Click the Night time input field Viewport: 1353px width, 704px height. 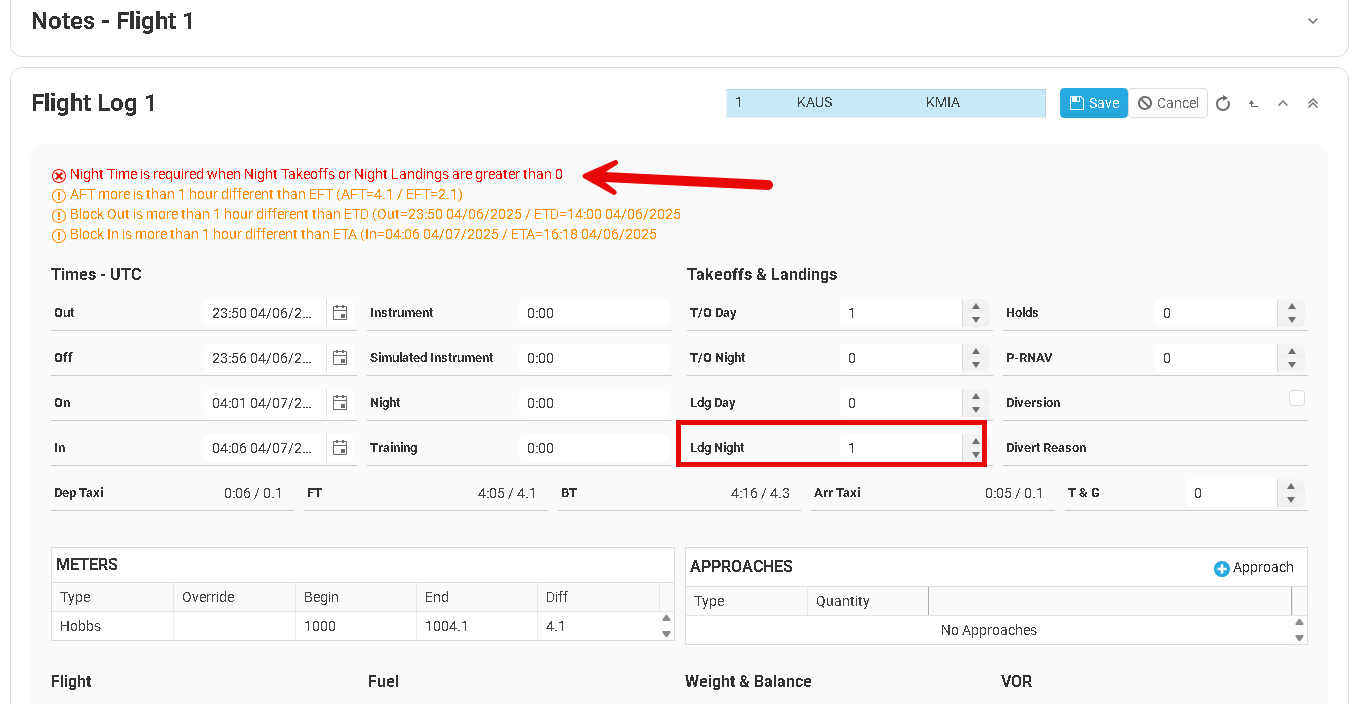coord(594,403)
